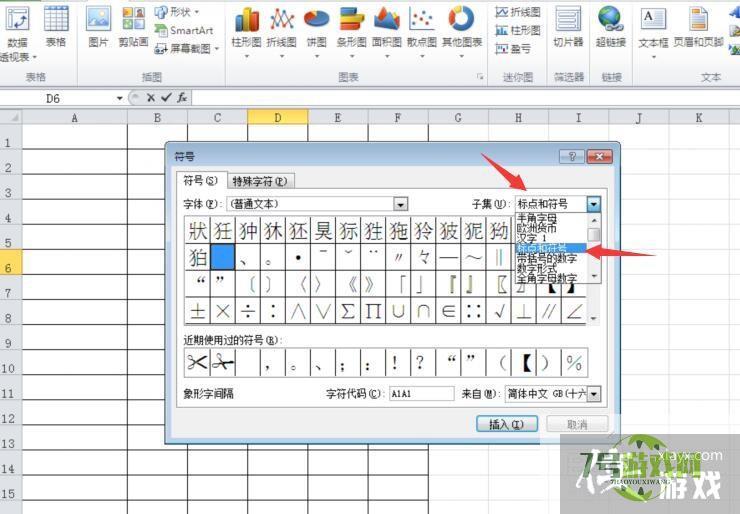Insert a pie chart 饼图

point(317,31)
